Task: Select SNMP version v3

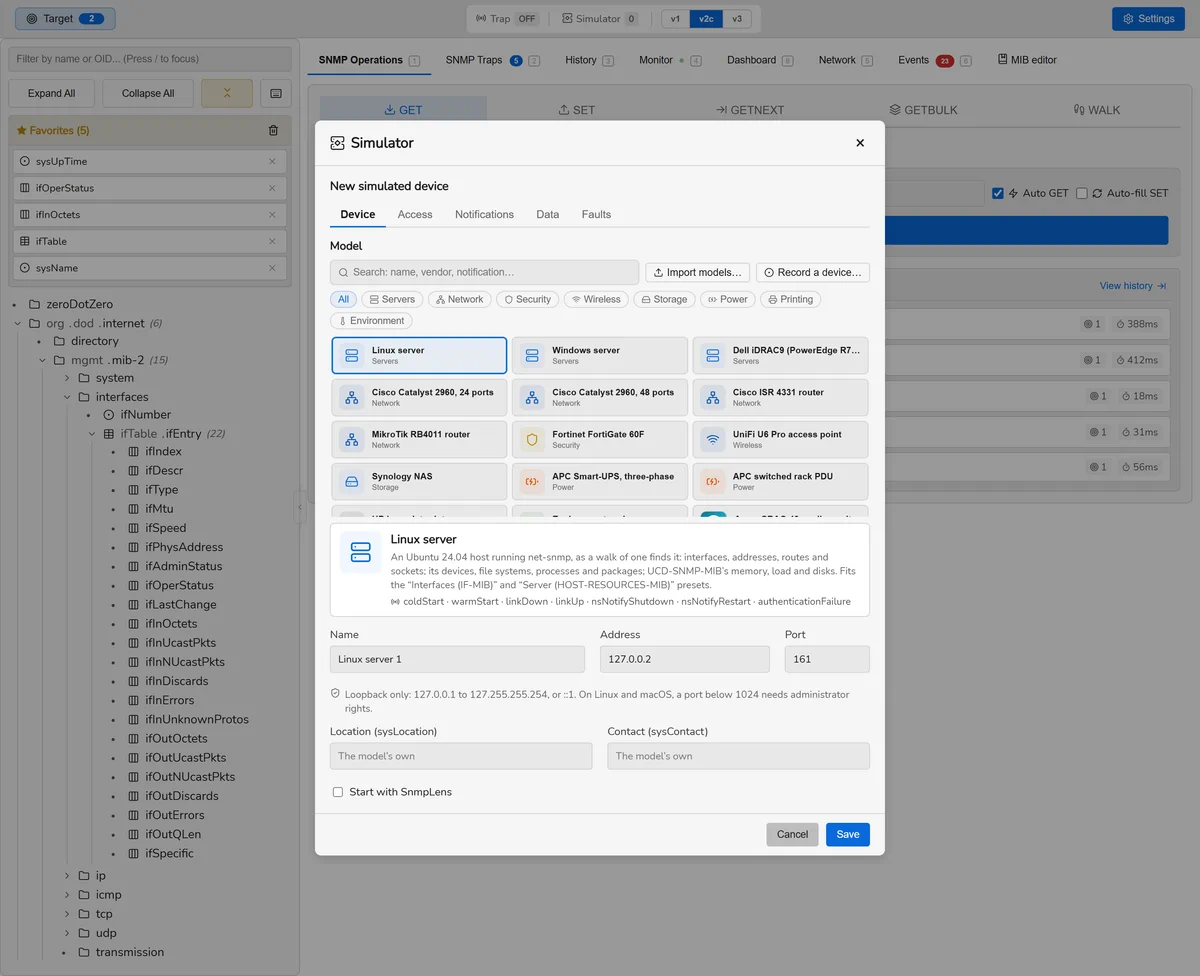Action: [x=737, y=19]
